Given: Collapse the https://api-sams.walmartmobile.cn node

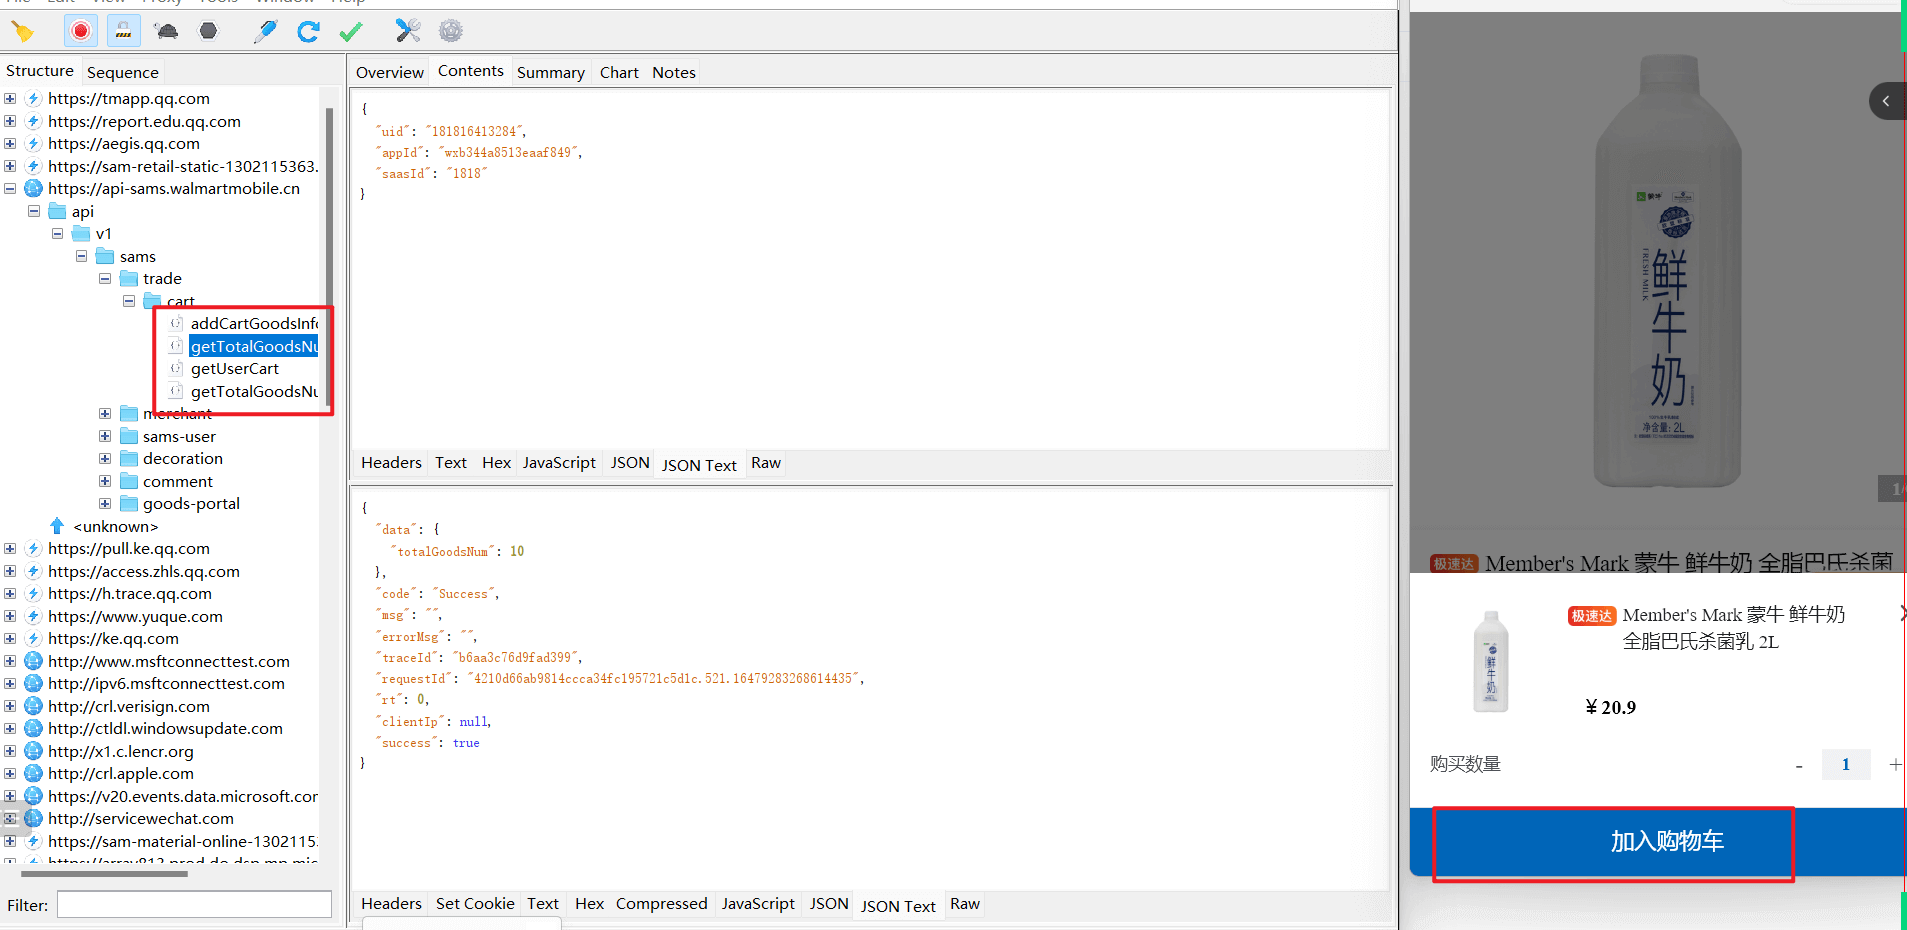Looking at the screenshot, I should pos(10,189).
